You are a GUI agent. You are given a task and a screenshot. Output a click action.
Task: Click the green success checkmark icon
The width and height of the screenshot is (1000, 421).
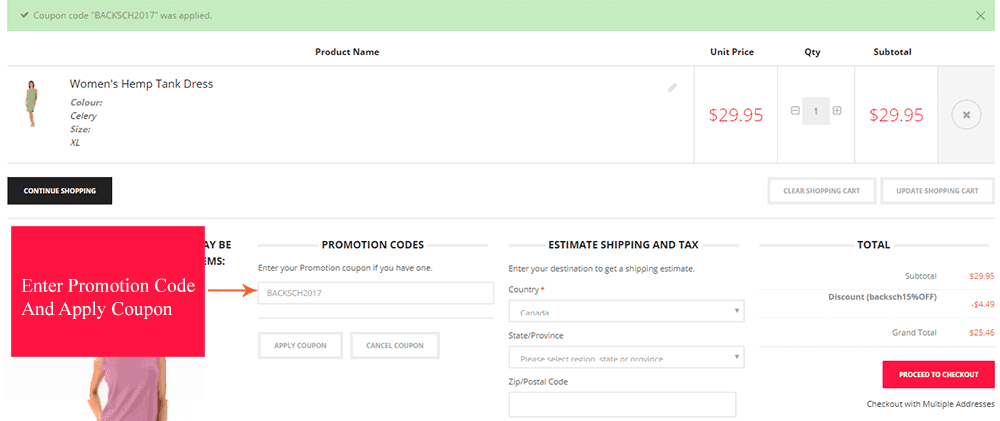point(24,15)
